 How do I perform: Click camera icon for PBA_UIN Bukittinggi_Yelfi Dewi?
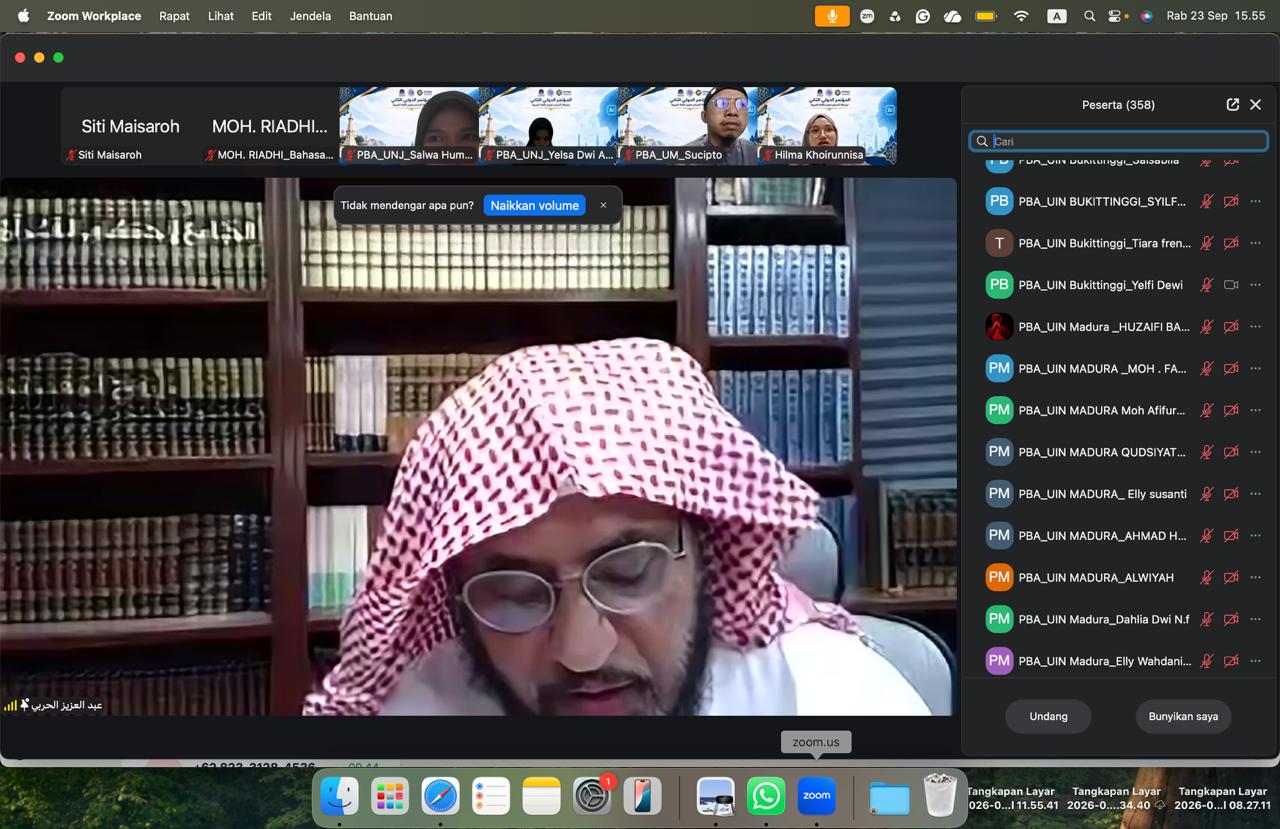1231,285
